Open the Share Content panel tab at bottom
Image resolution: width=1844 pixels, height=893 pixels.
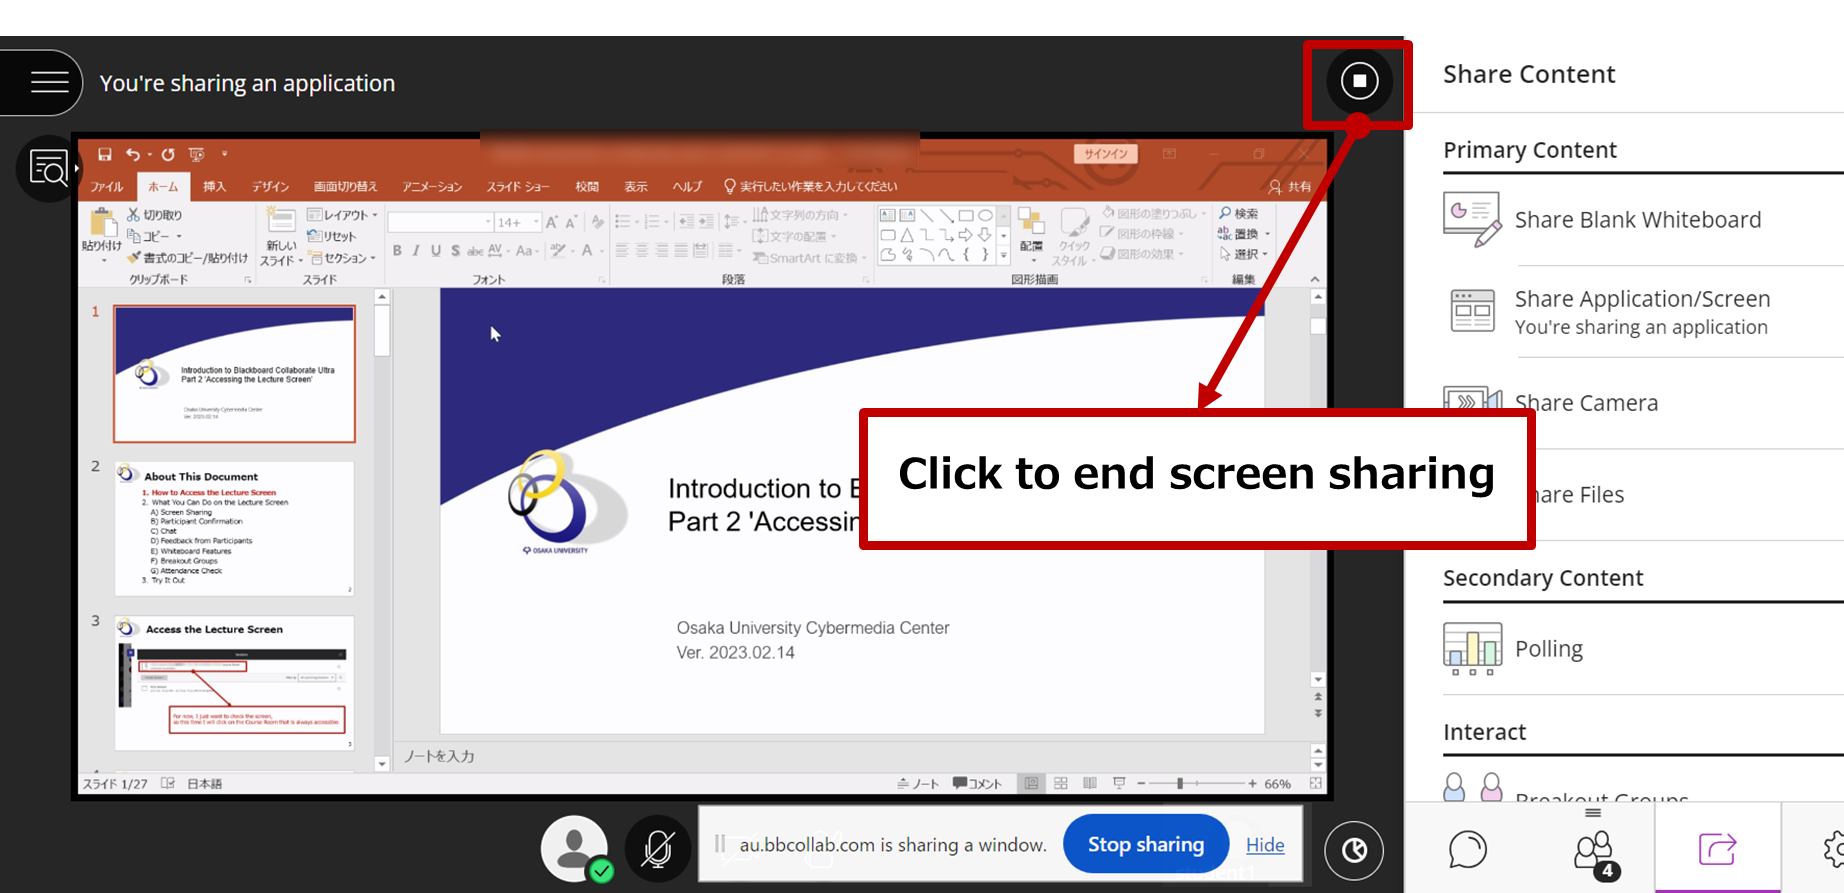[1717, 849]
